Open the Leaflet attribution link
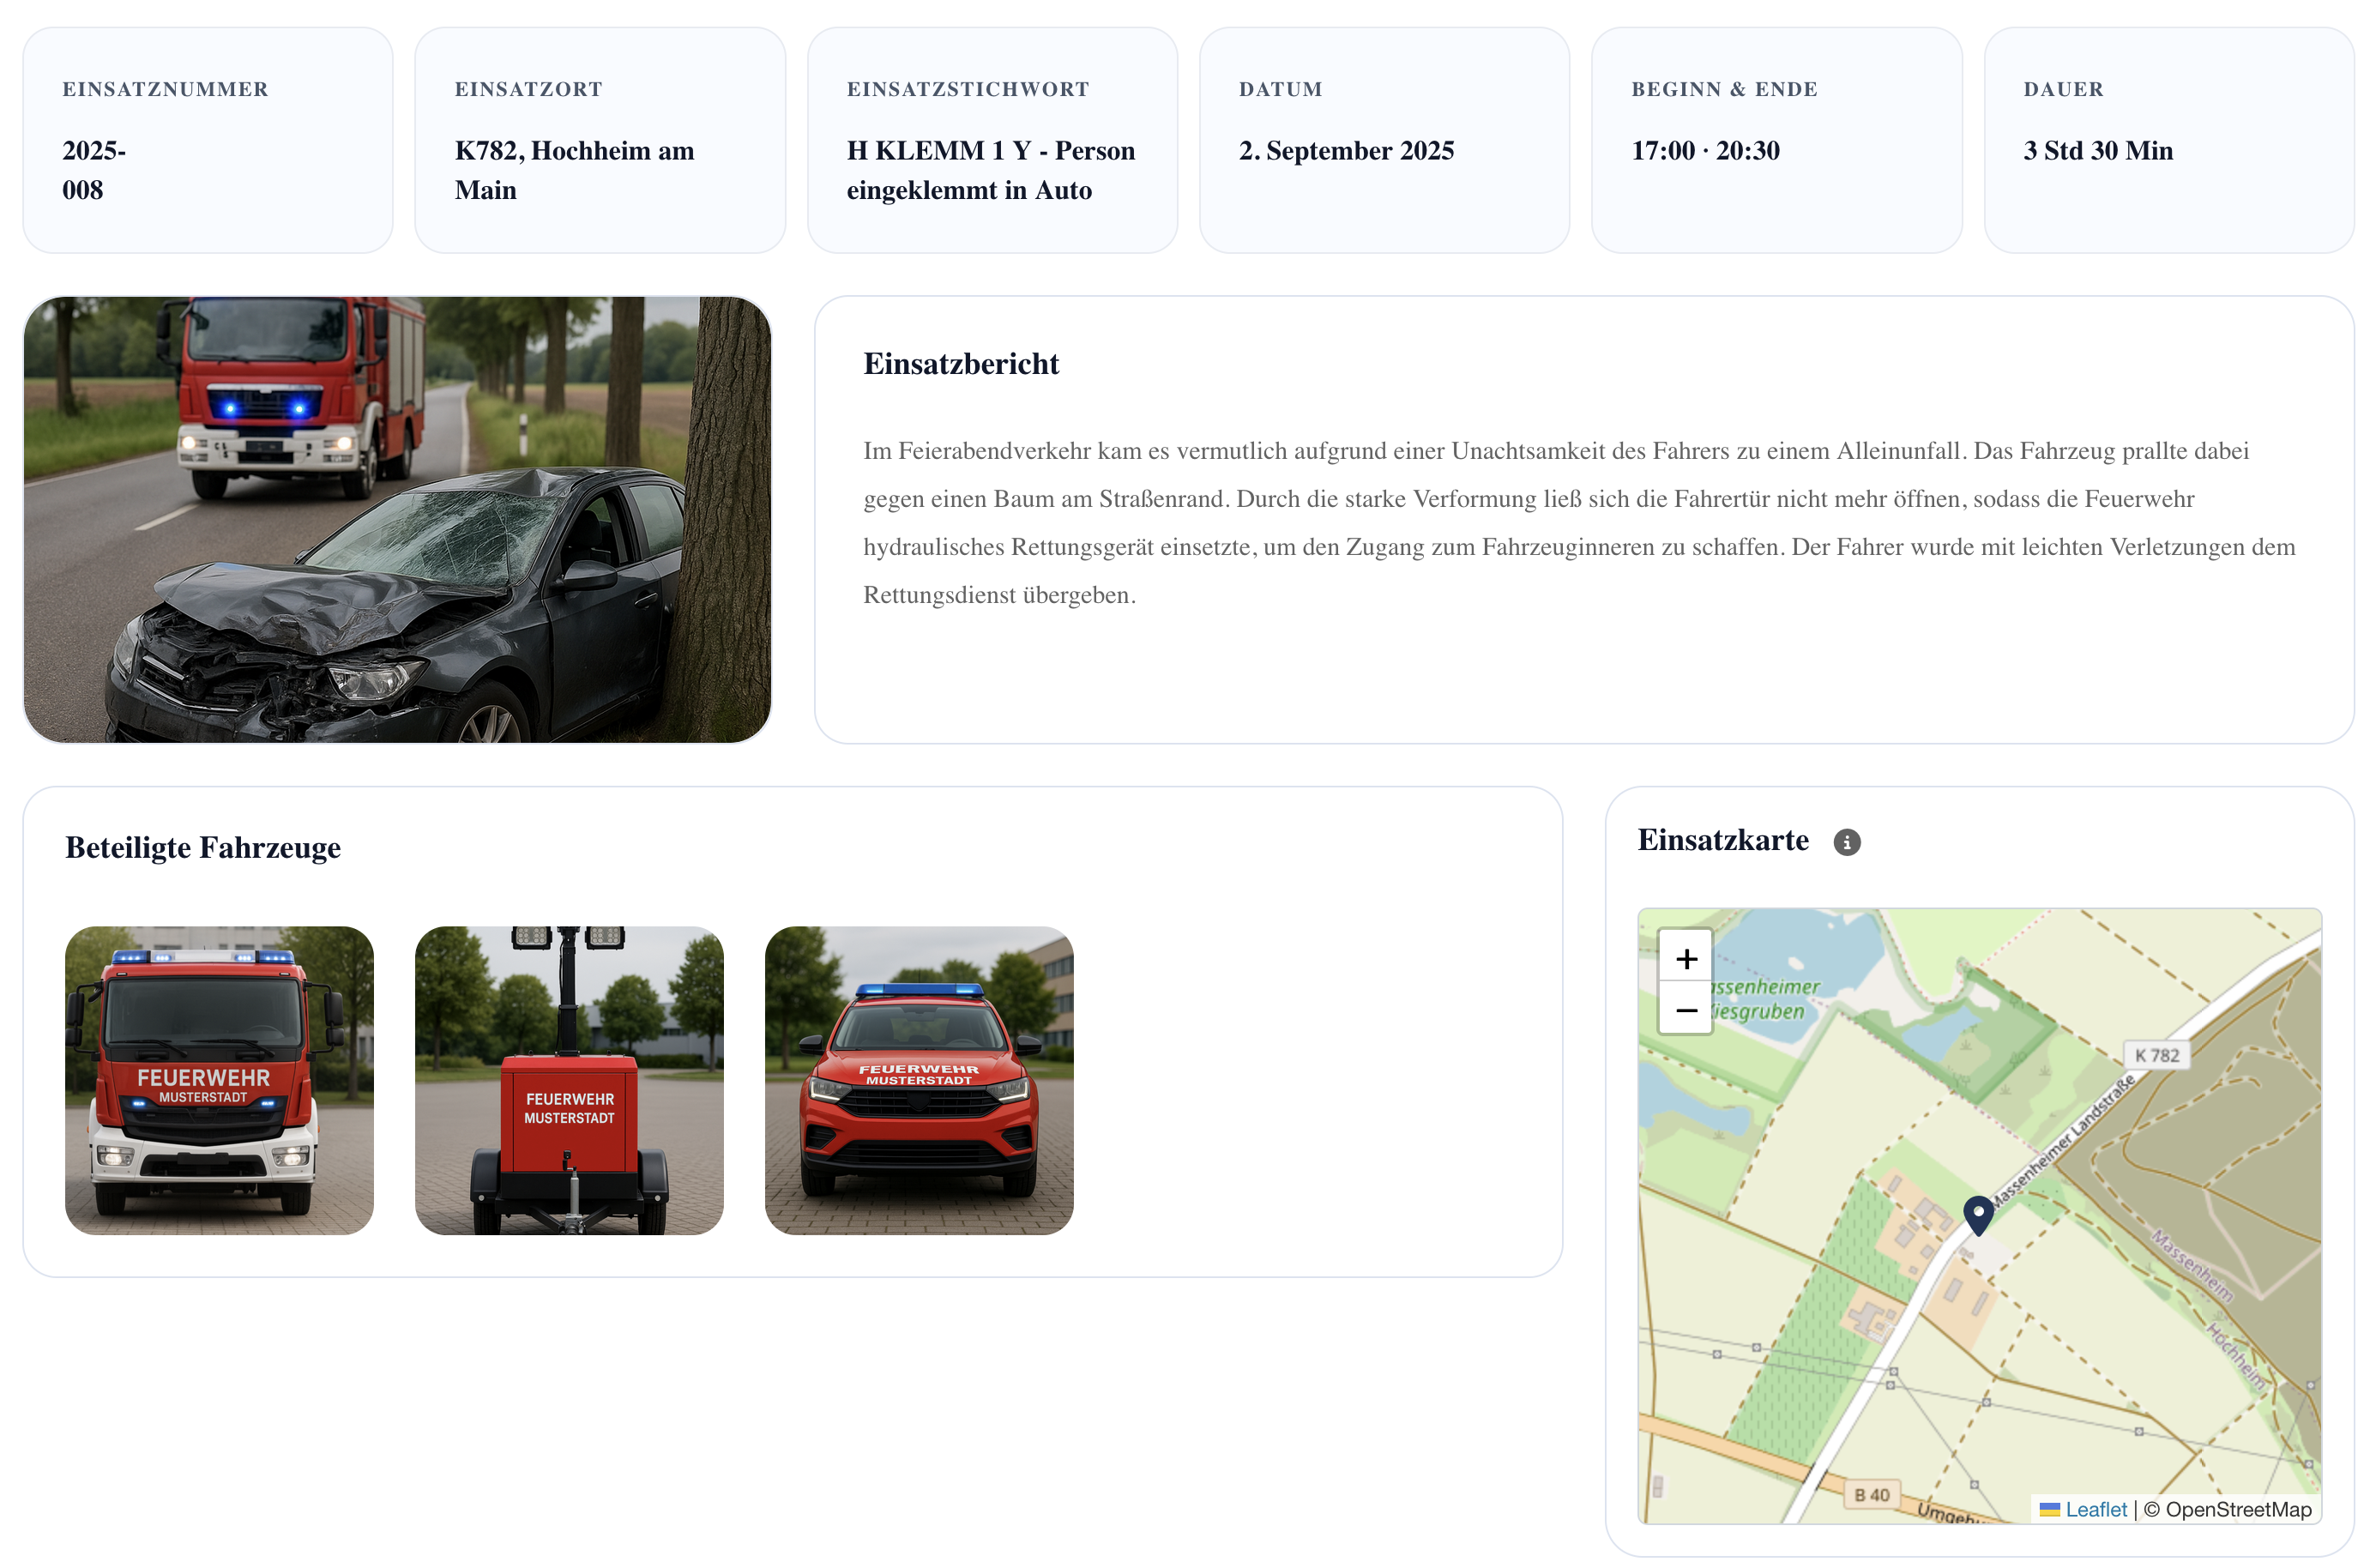 click(x=2096, y=1509)
